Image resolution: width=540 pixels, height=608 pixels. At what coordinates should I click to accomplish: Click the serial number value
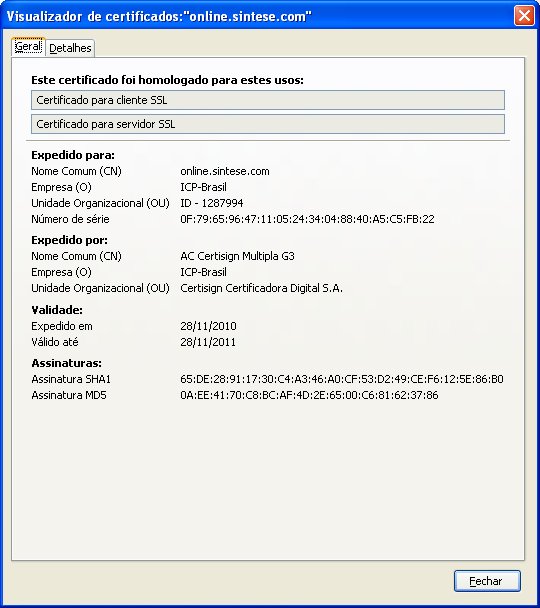[x=307, y=219]
